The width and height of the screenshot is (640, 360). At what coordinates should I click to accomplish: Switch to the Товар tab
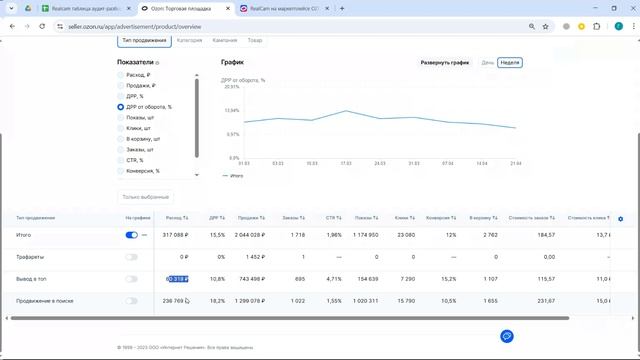[255, 40]
